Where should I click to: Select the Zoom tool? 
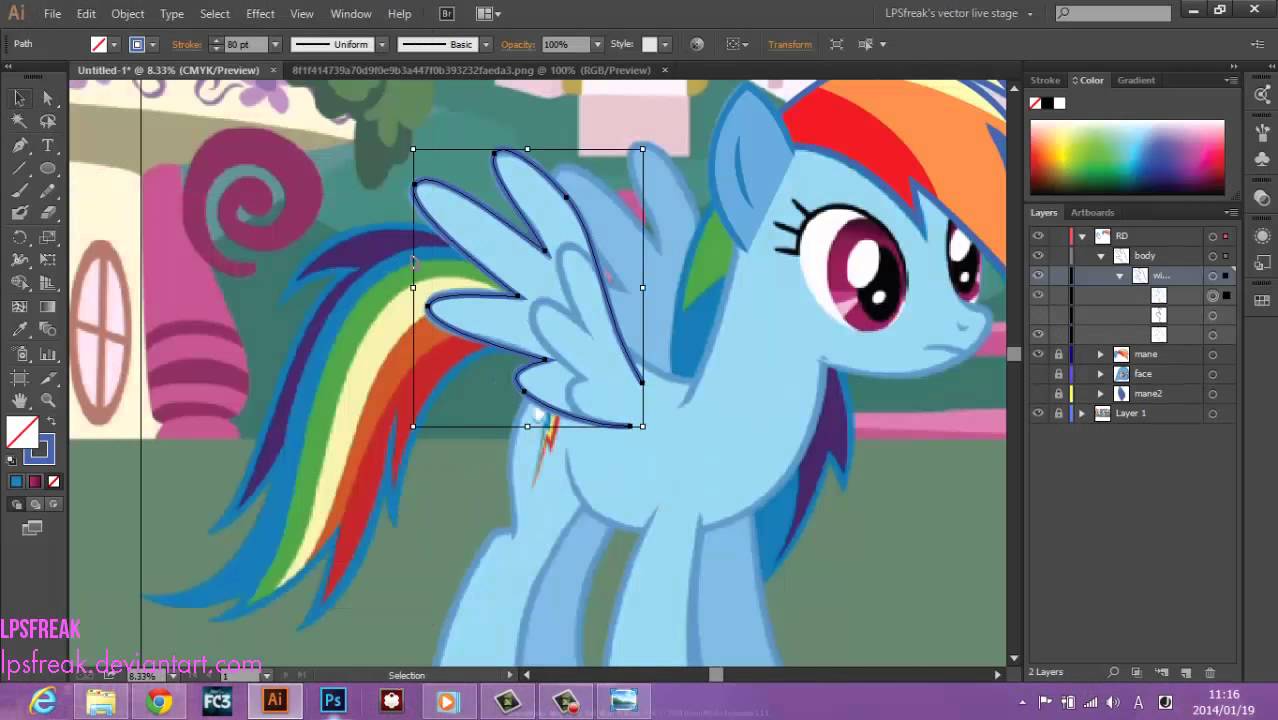pos(48,400)
